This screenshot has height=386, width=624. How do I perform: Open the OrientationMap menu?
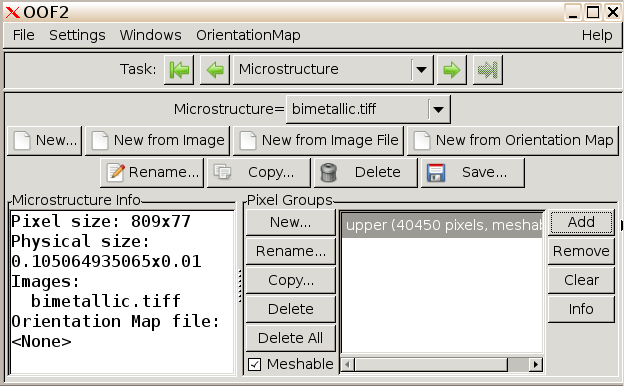248,35
